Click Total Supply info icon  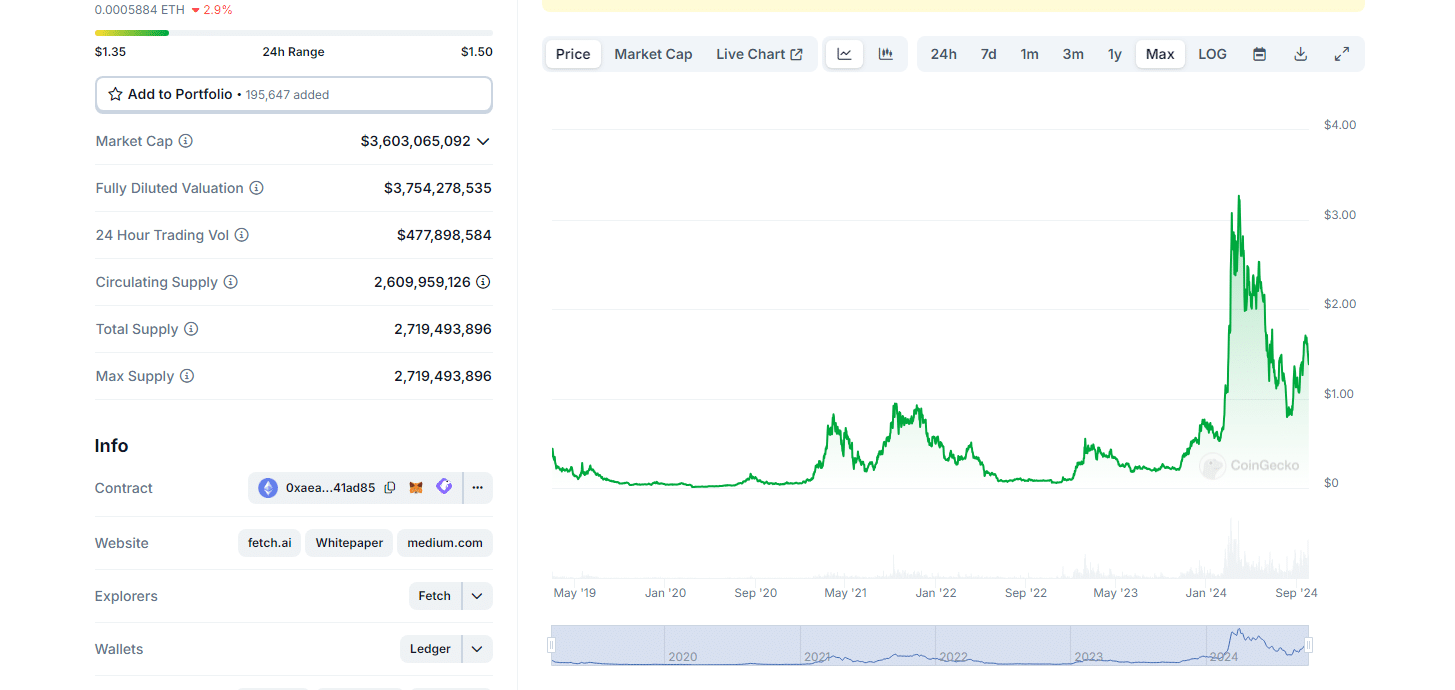coord(190,329)
